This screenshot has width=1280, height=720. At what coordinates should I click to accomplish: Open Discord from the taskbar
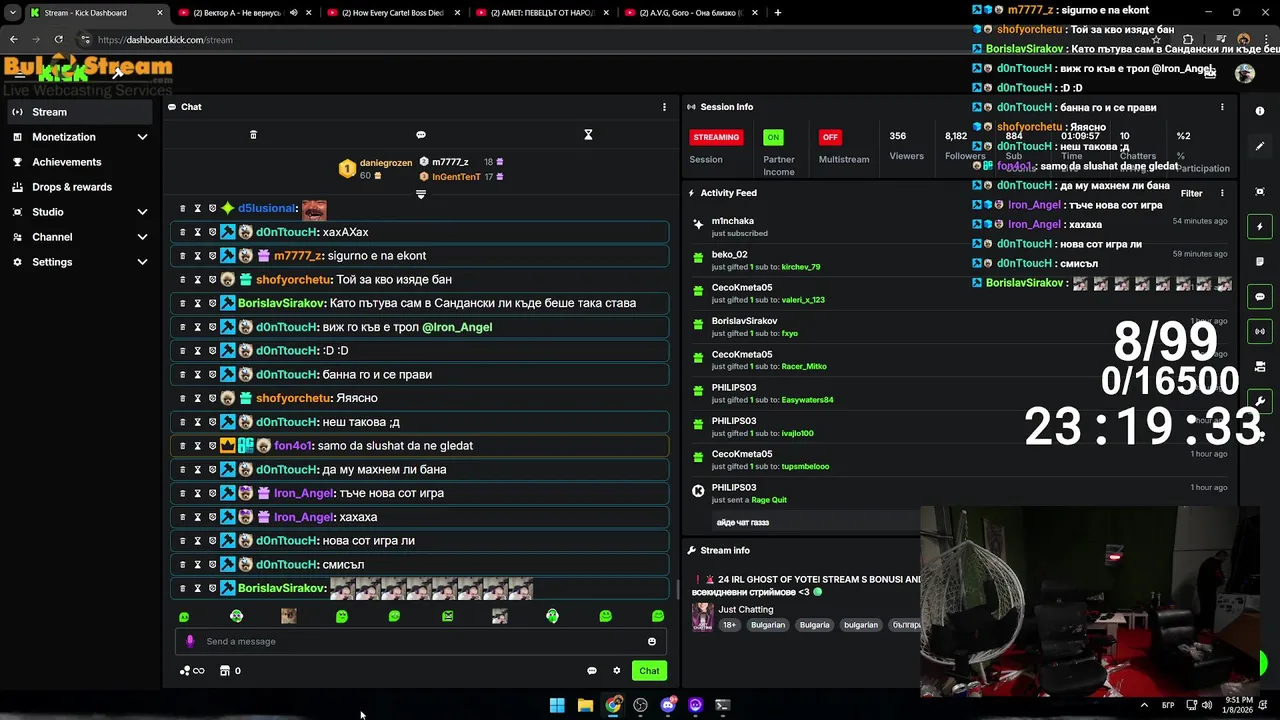[668, 705]
